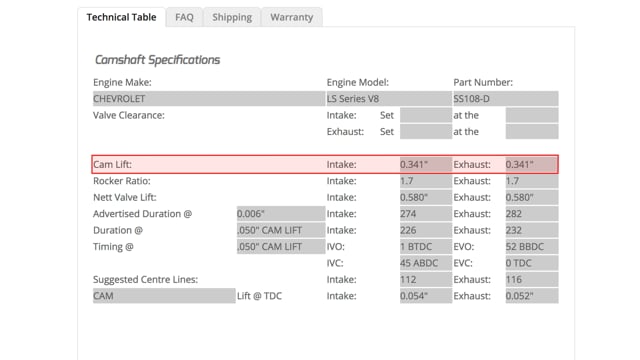This screenshot has width=640, height=360.
Task: Click the exhaust advertised duration 282 field
Action: click(532, 214)
